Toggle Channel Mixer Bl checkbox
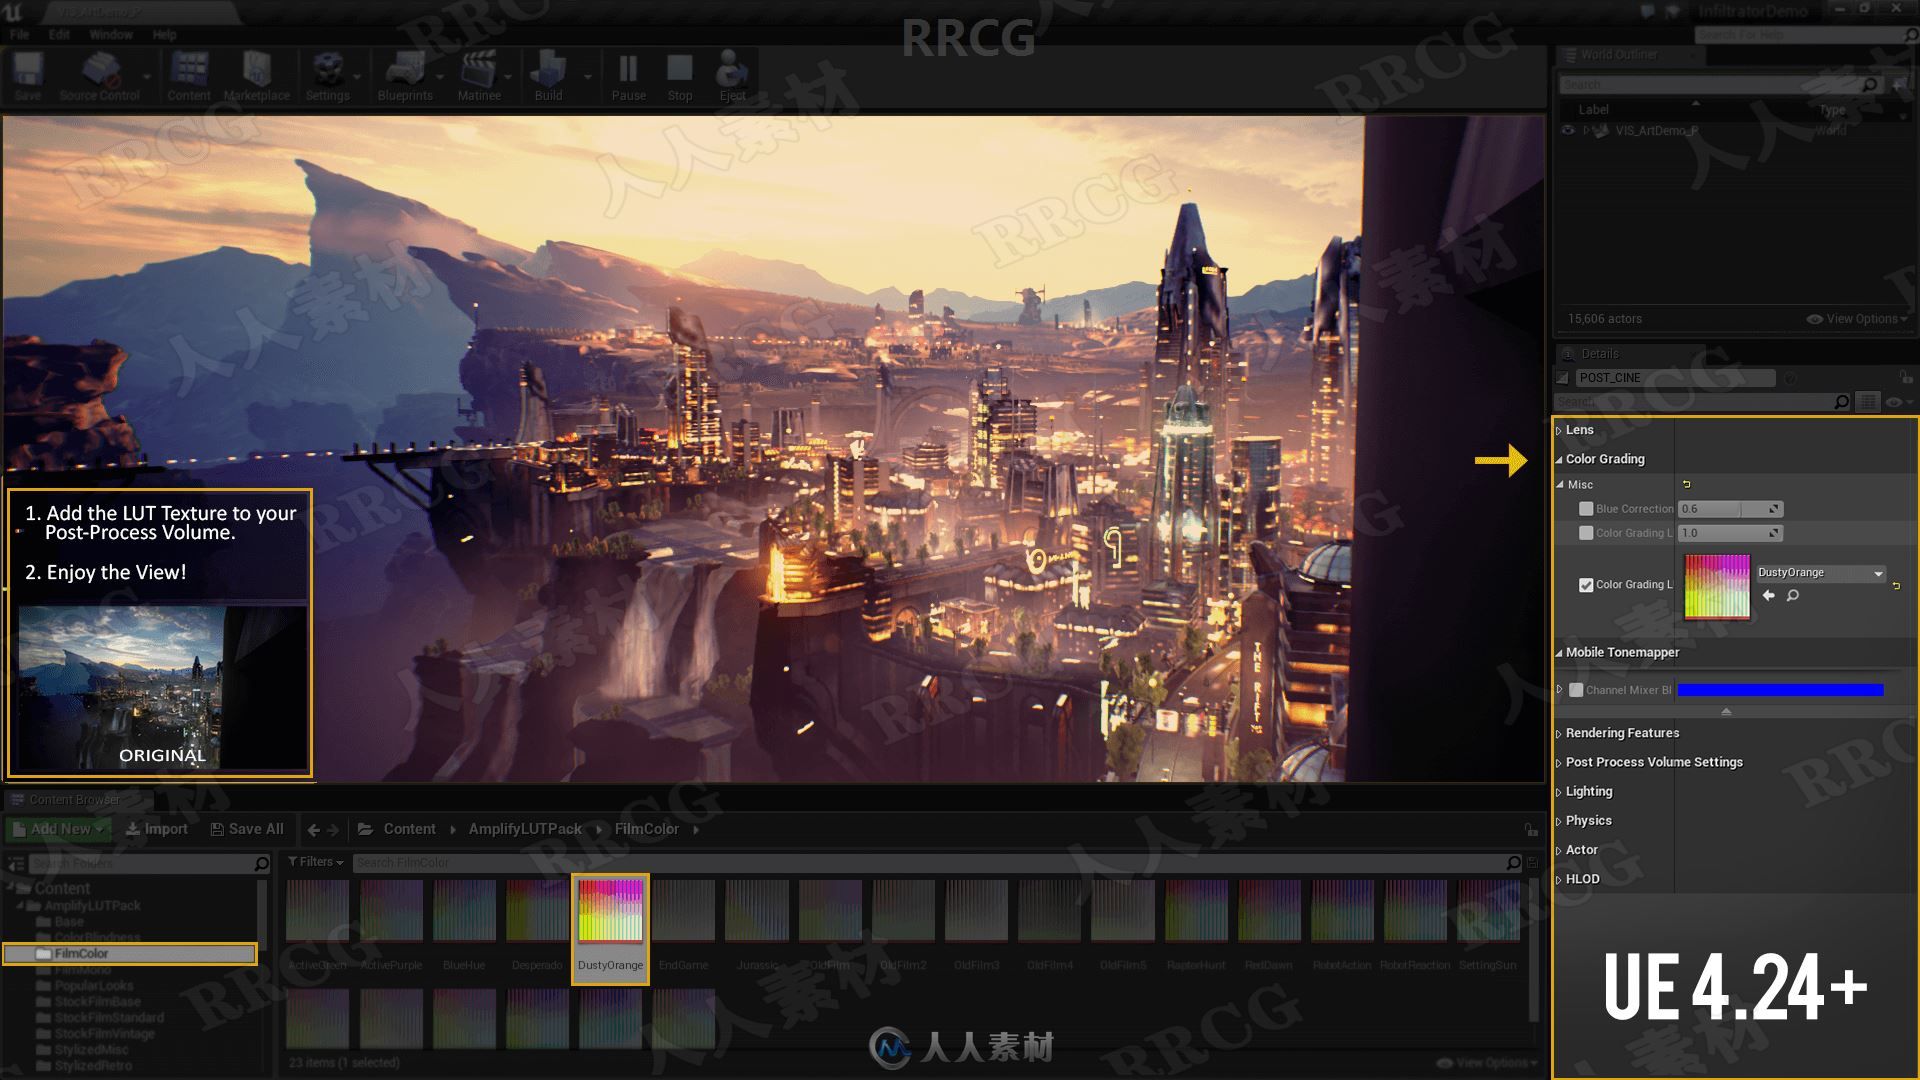 [1577, 688]
